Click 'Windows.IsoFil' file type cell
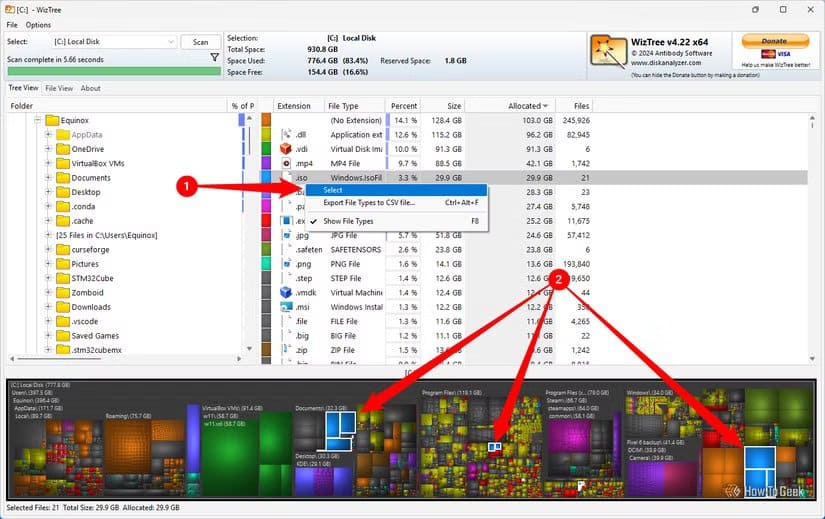 356,178
